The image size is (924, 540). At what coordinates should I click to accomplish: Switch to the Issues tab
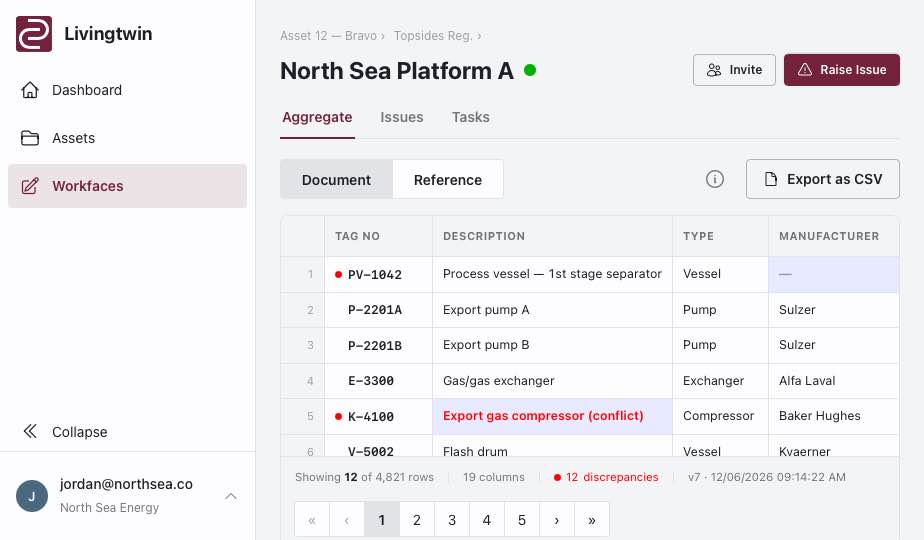coord(402,117)
